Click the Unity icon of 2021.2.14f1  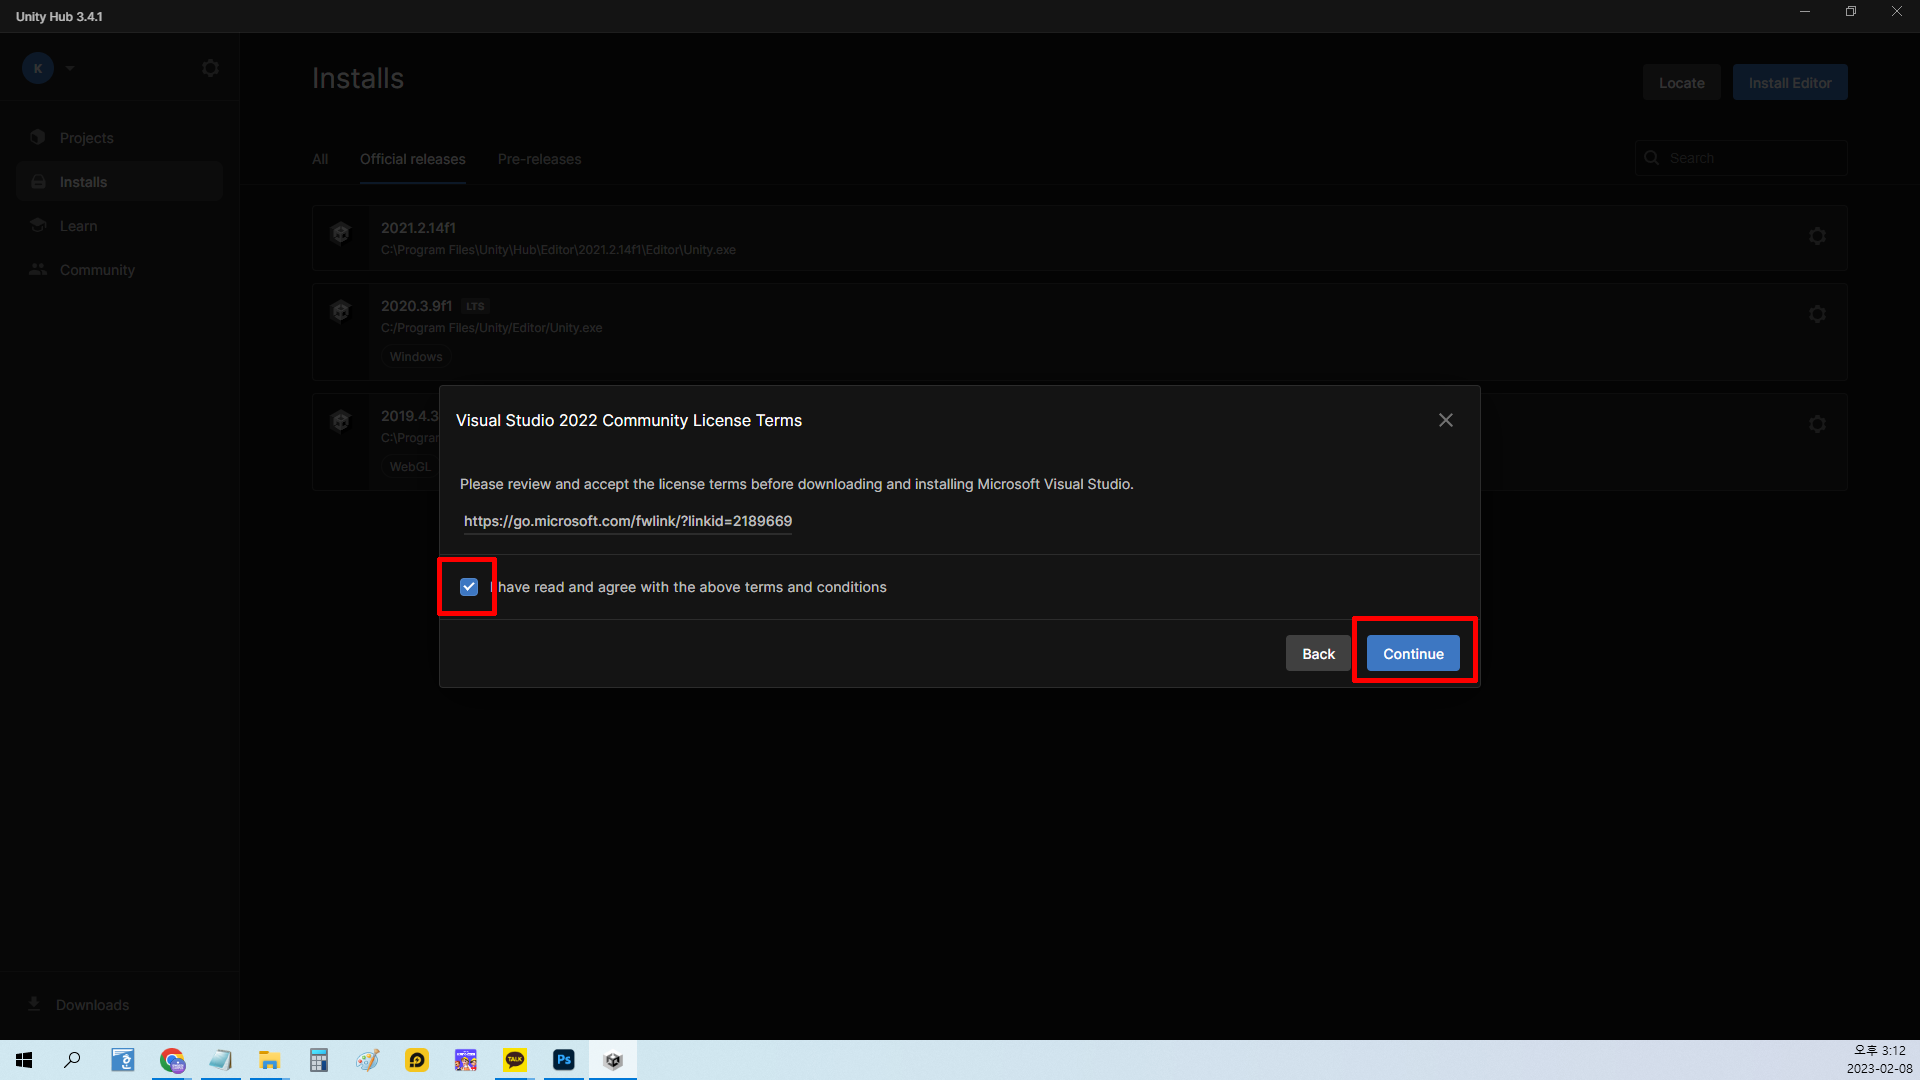(x=340, y=233)
